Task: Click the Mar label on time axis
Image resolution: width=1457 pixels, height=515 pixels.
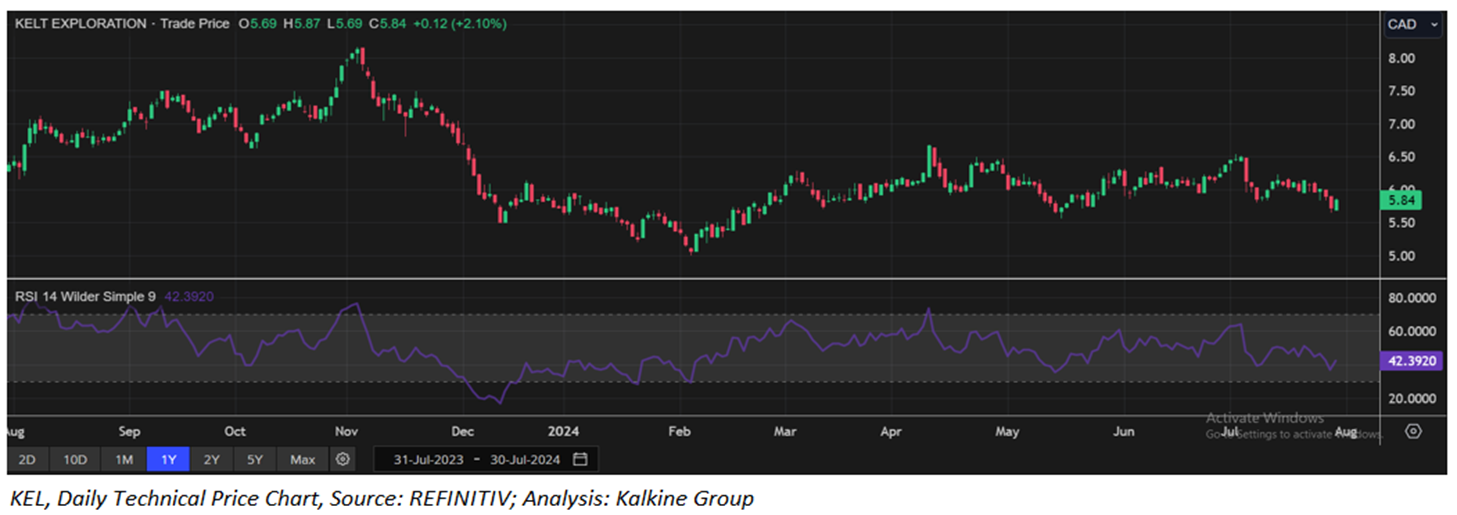Action: pyautogui.click(x=785, y=432)
